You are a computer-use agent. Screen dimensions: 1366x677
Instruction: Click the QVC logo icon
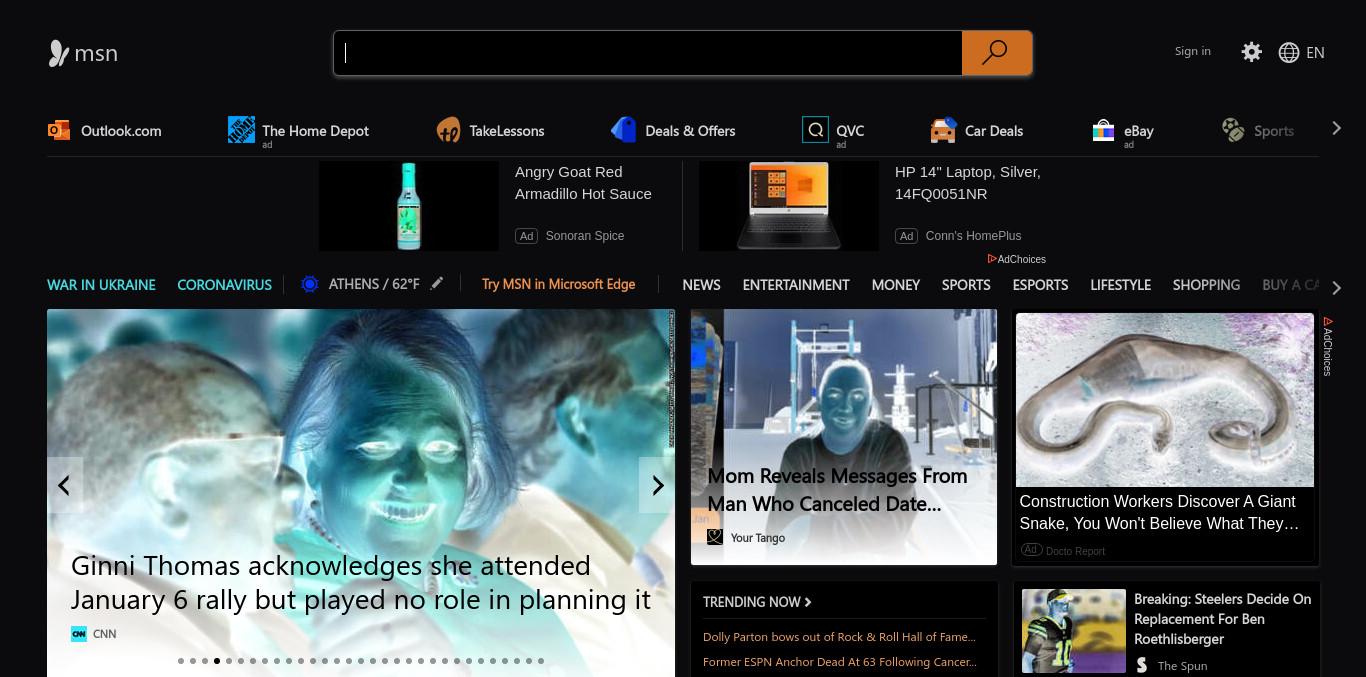click(x=815, y=130)
